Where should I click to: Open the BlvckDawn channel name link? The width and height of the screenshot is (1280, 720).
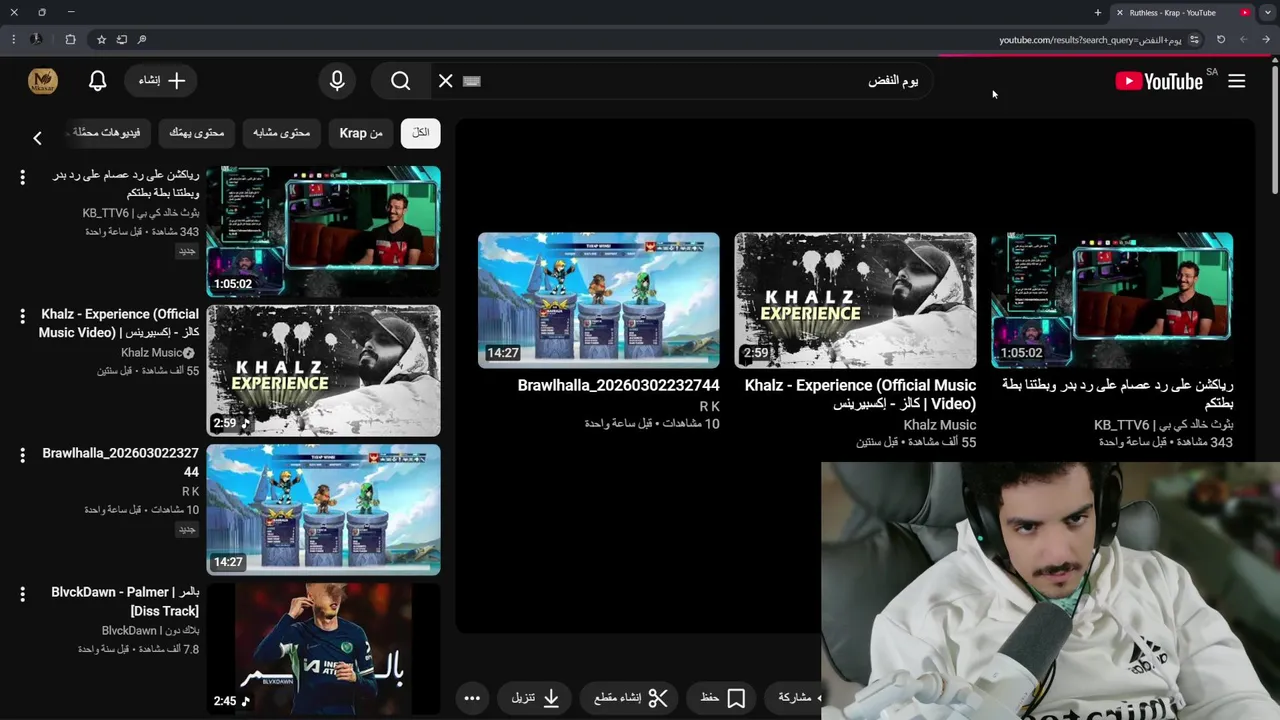[151, 630]
